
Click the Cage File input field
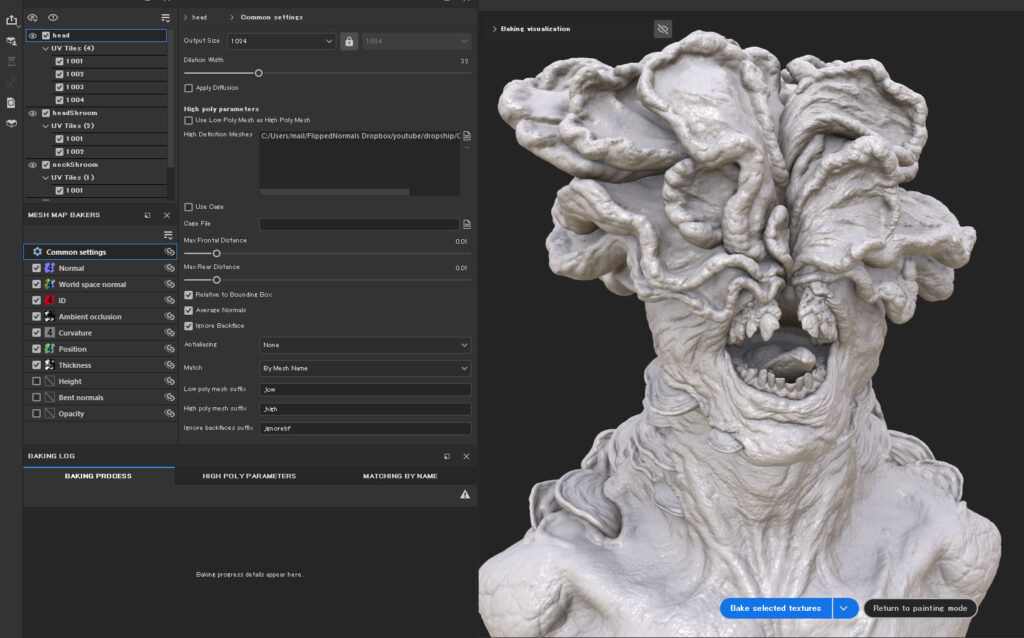pyautogui.click(x=360, y=223)
